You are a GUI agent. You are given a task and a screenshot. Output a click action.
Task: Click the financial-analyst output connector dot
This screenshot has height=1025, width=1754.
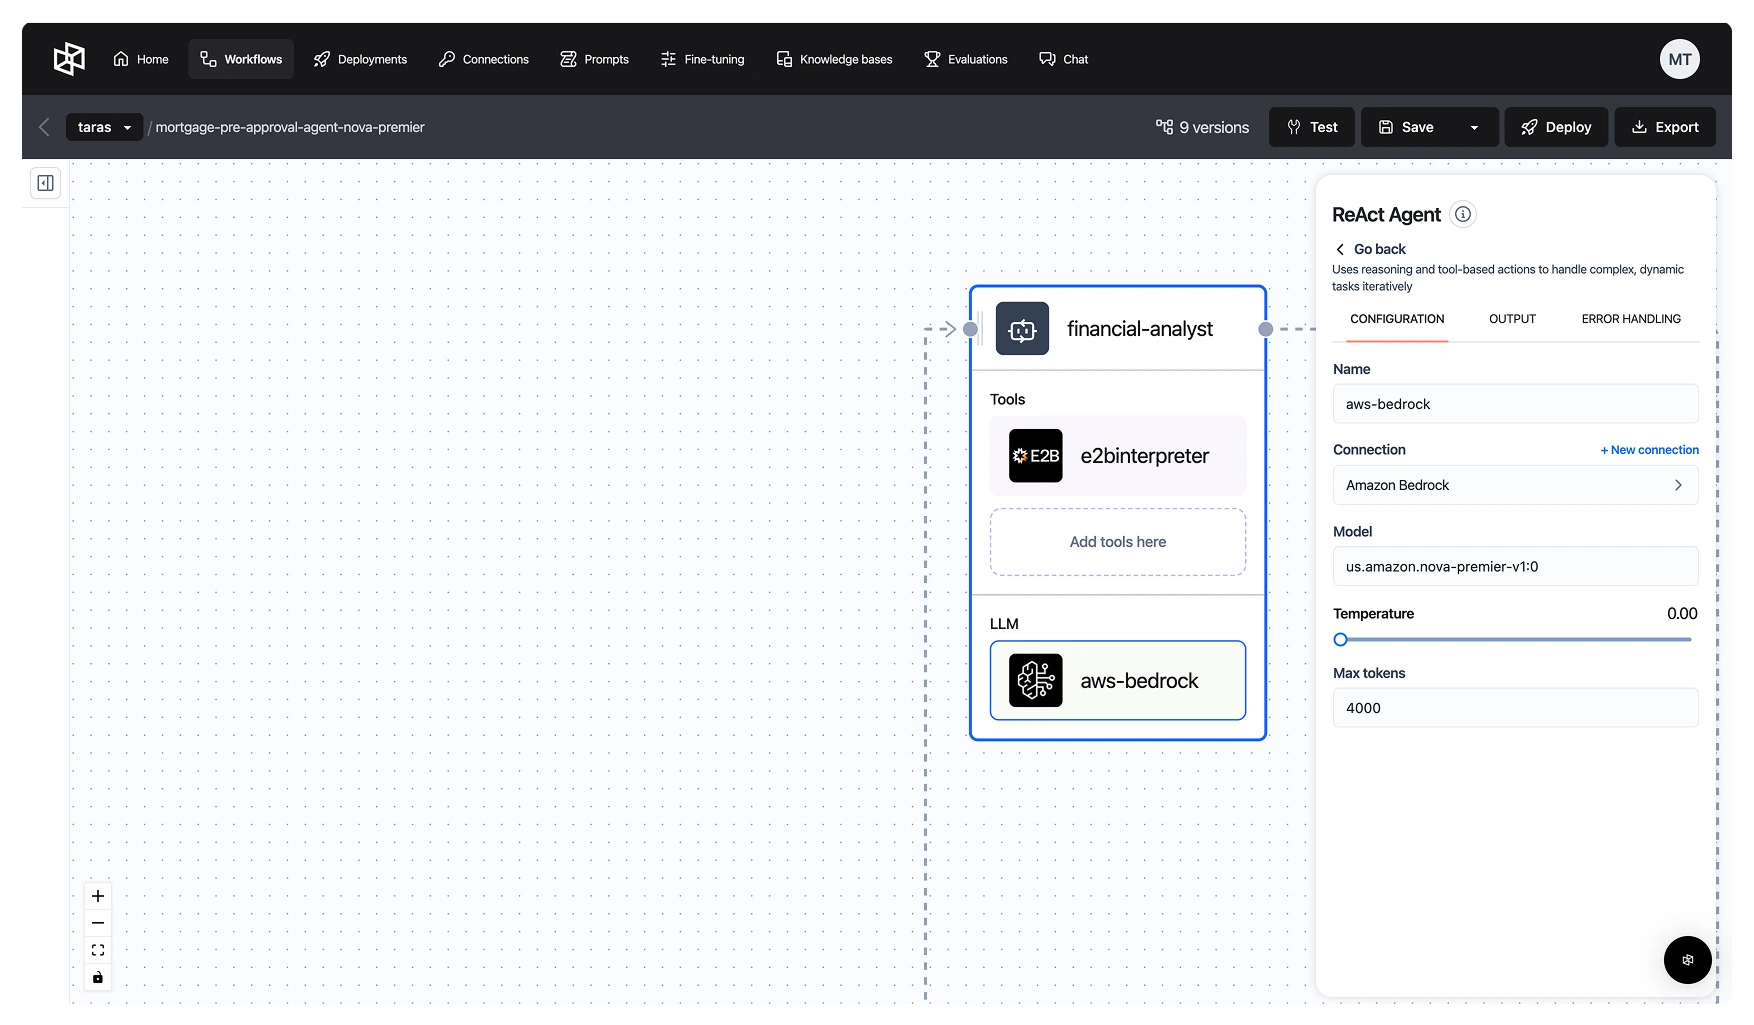point(1266,329)
